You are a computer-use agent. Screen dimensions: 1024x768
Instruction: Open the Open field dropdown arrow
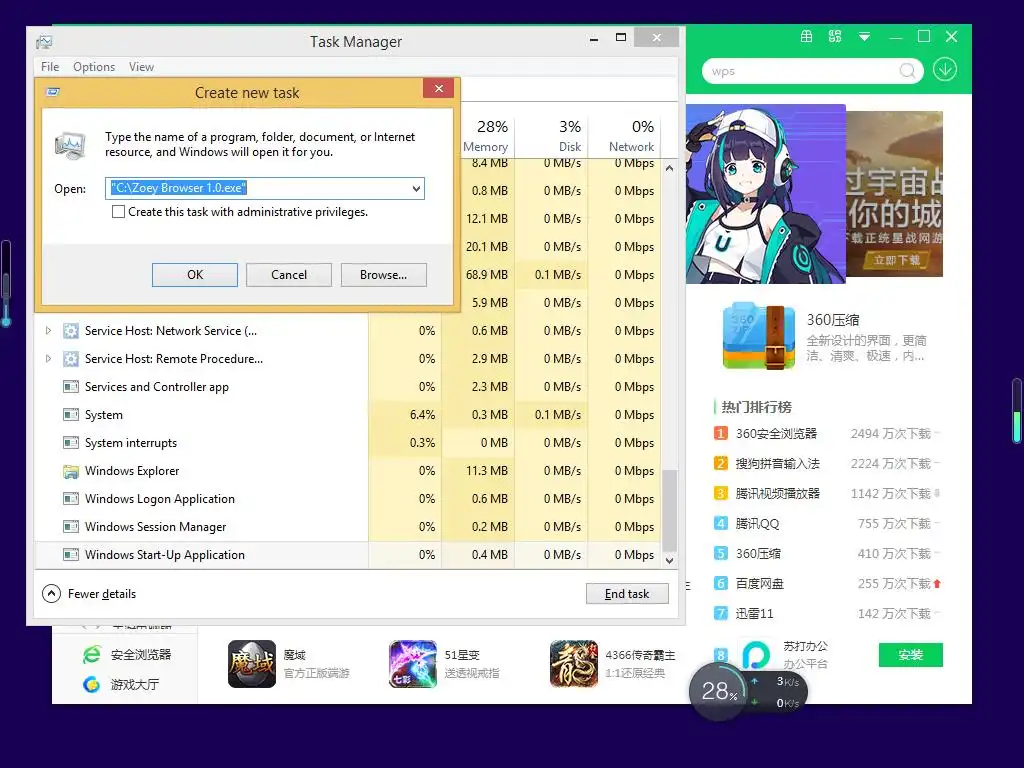[416, 189]
